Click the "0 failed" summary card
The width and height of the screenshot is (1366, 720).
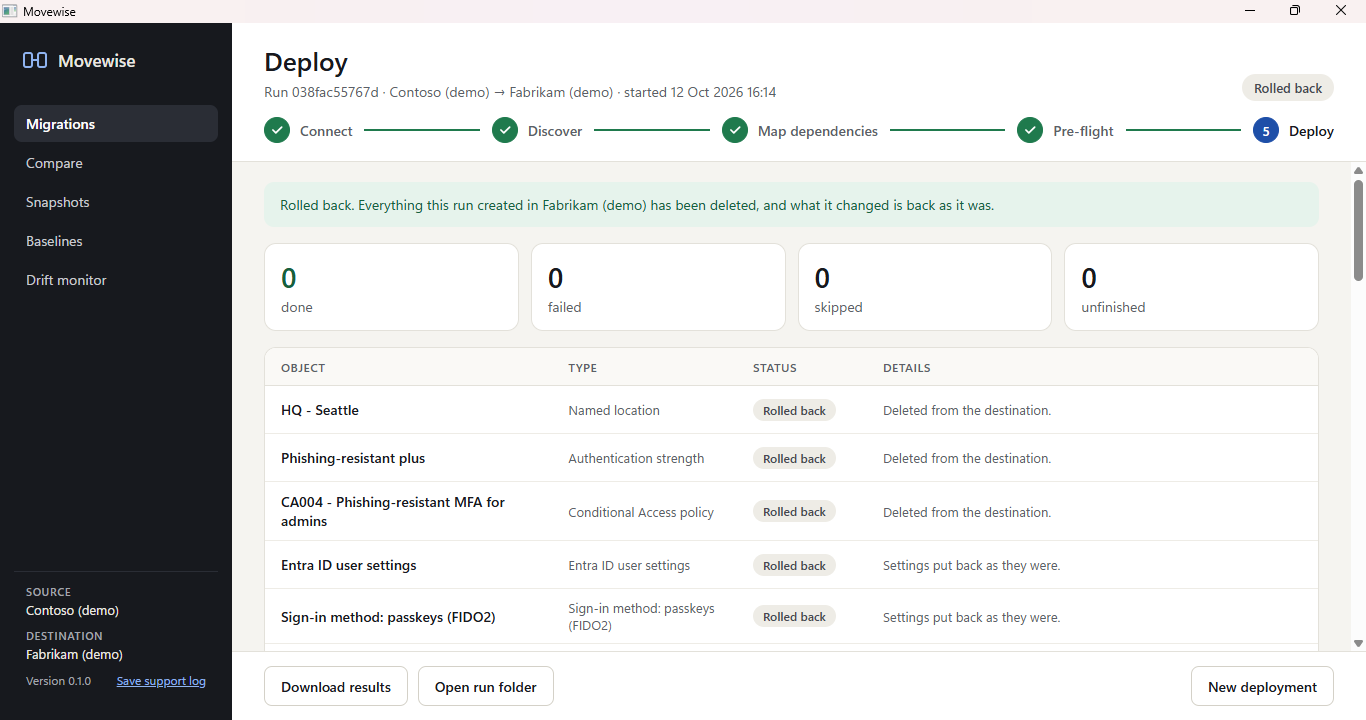click(x=658, y=287)
